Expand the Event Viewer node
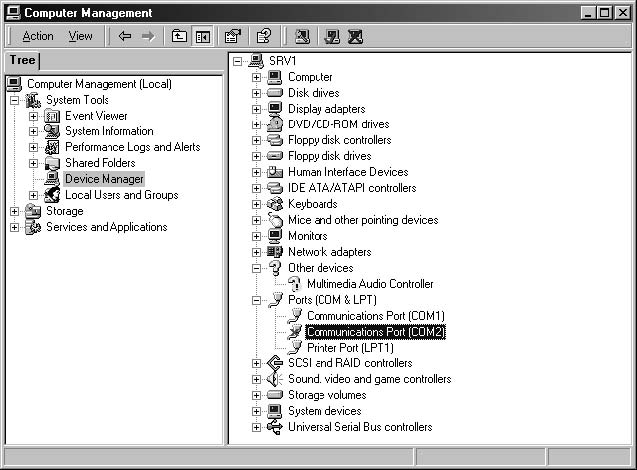Screen dimensions: 637x470 coord(34,116)
